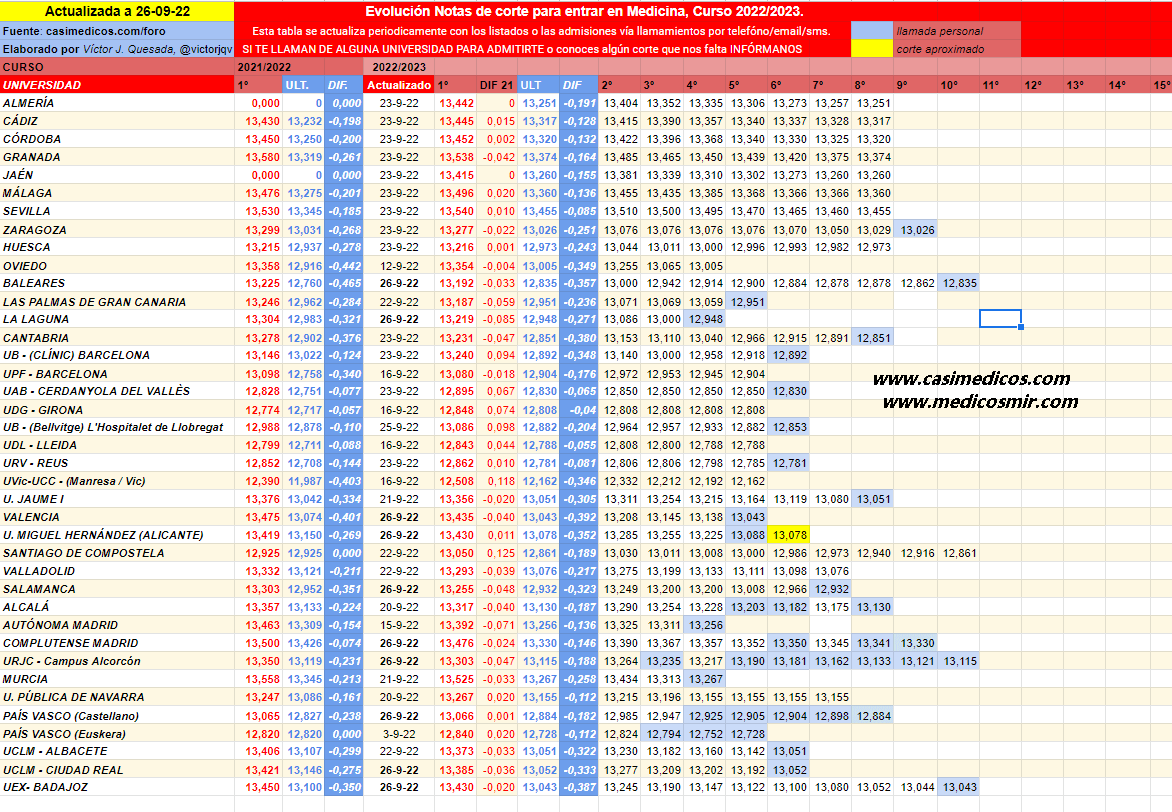
Task: Select 'LAS PALMAS DE GRAN CANARIA' cell
Action: click(117, 301)
